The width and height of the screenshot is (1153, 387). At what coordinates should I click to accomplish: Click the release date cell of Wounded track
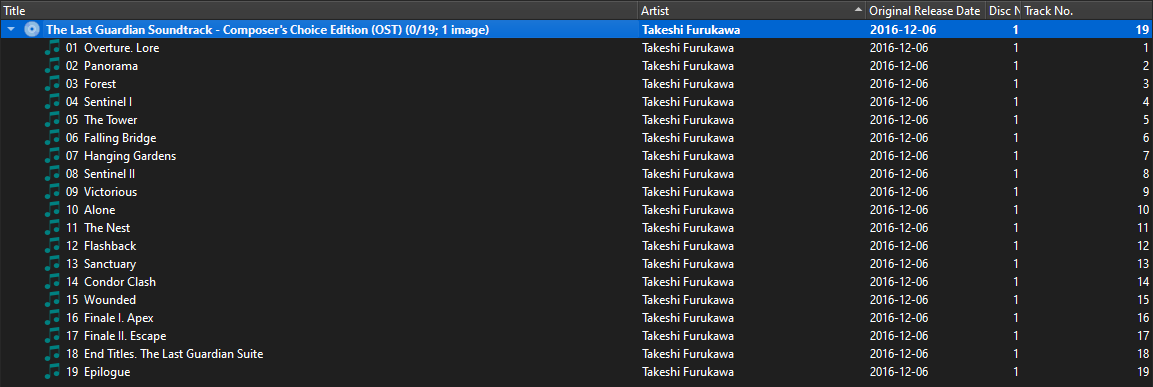click(x=899, y=299)
